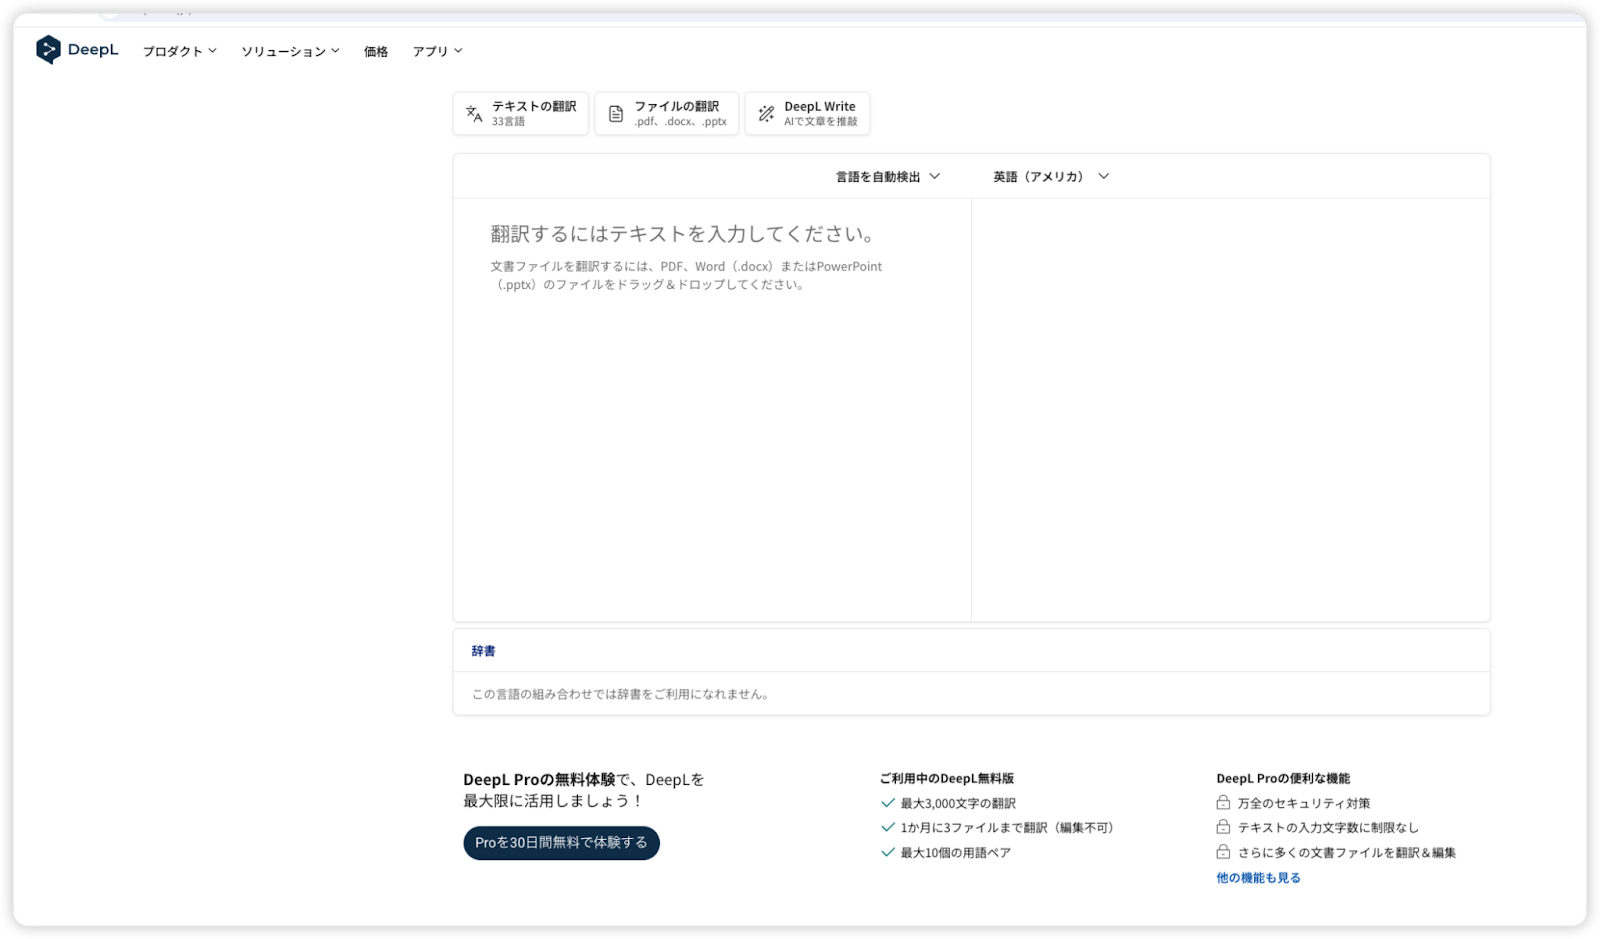This screenshot has height=939, width=1600.
Task: Open the プロダクト dropdown menu
Action: point(180,51)
